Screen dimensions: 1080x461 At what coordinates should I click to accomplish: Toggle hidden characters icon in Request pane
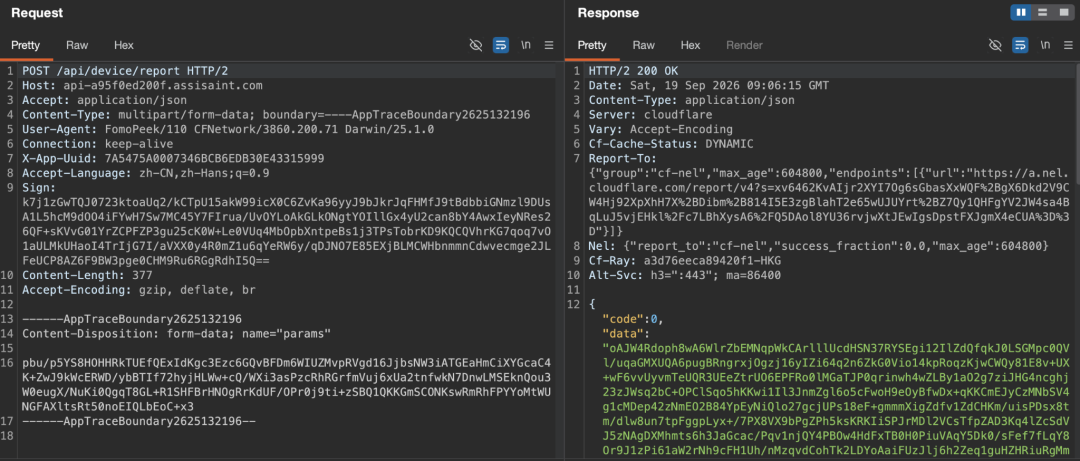tap(476, 45)
